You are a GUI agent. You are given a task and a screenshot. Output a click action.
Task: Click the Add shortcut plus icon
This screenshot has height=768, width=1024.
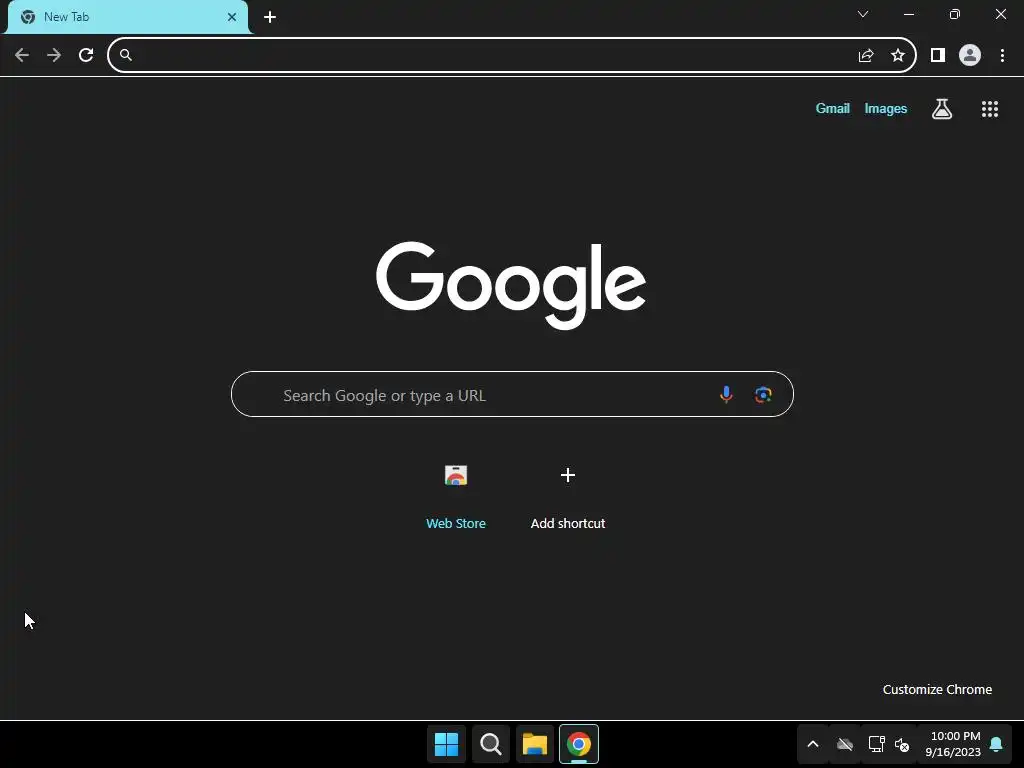[x=568, y=475]
